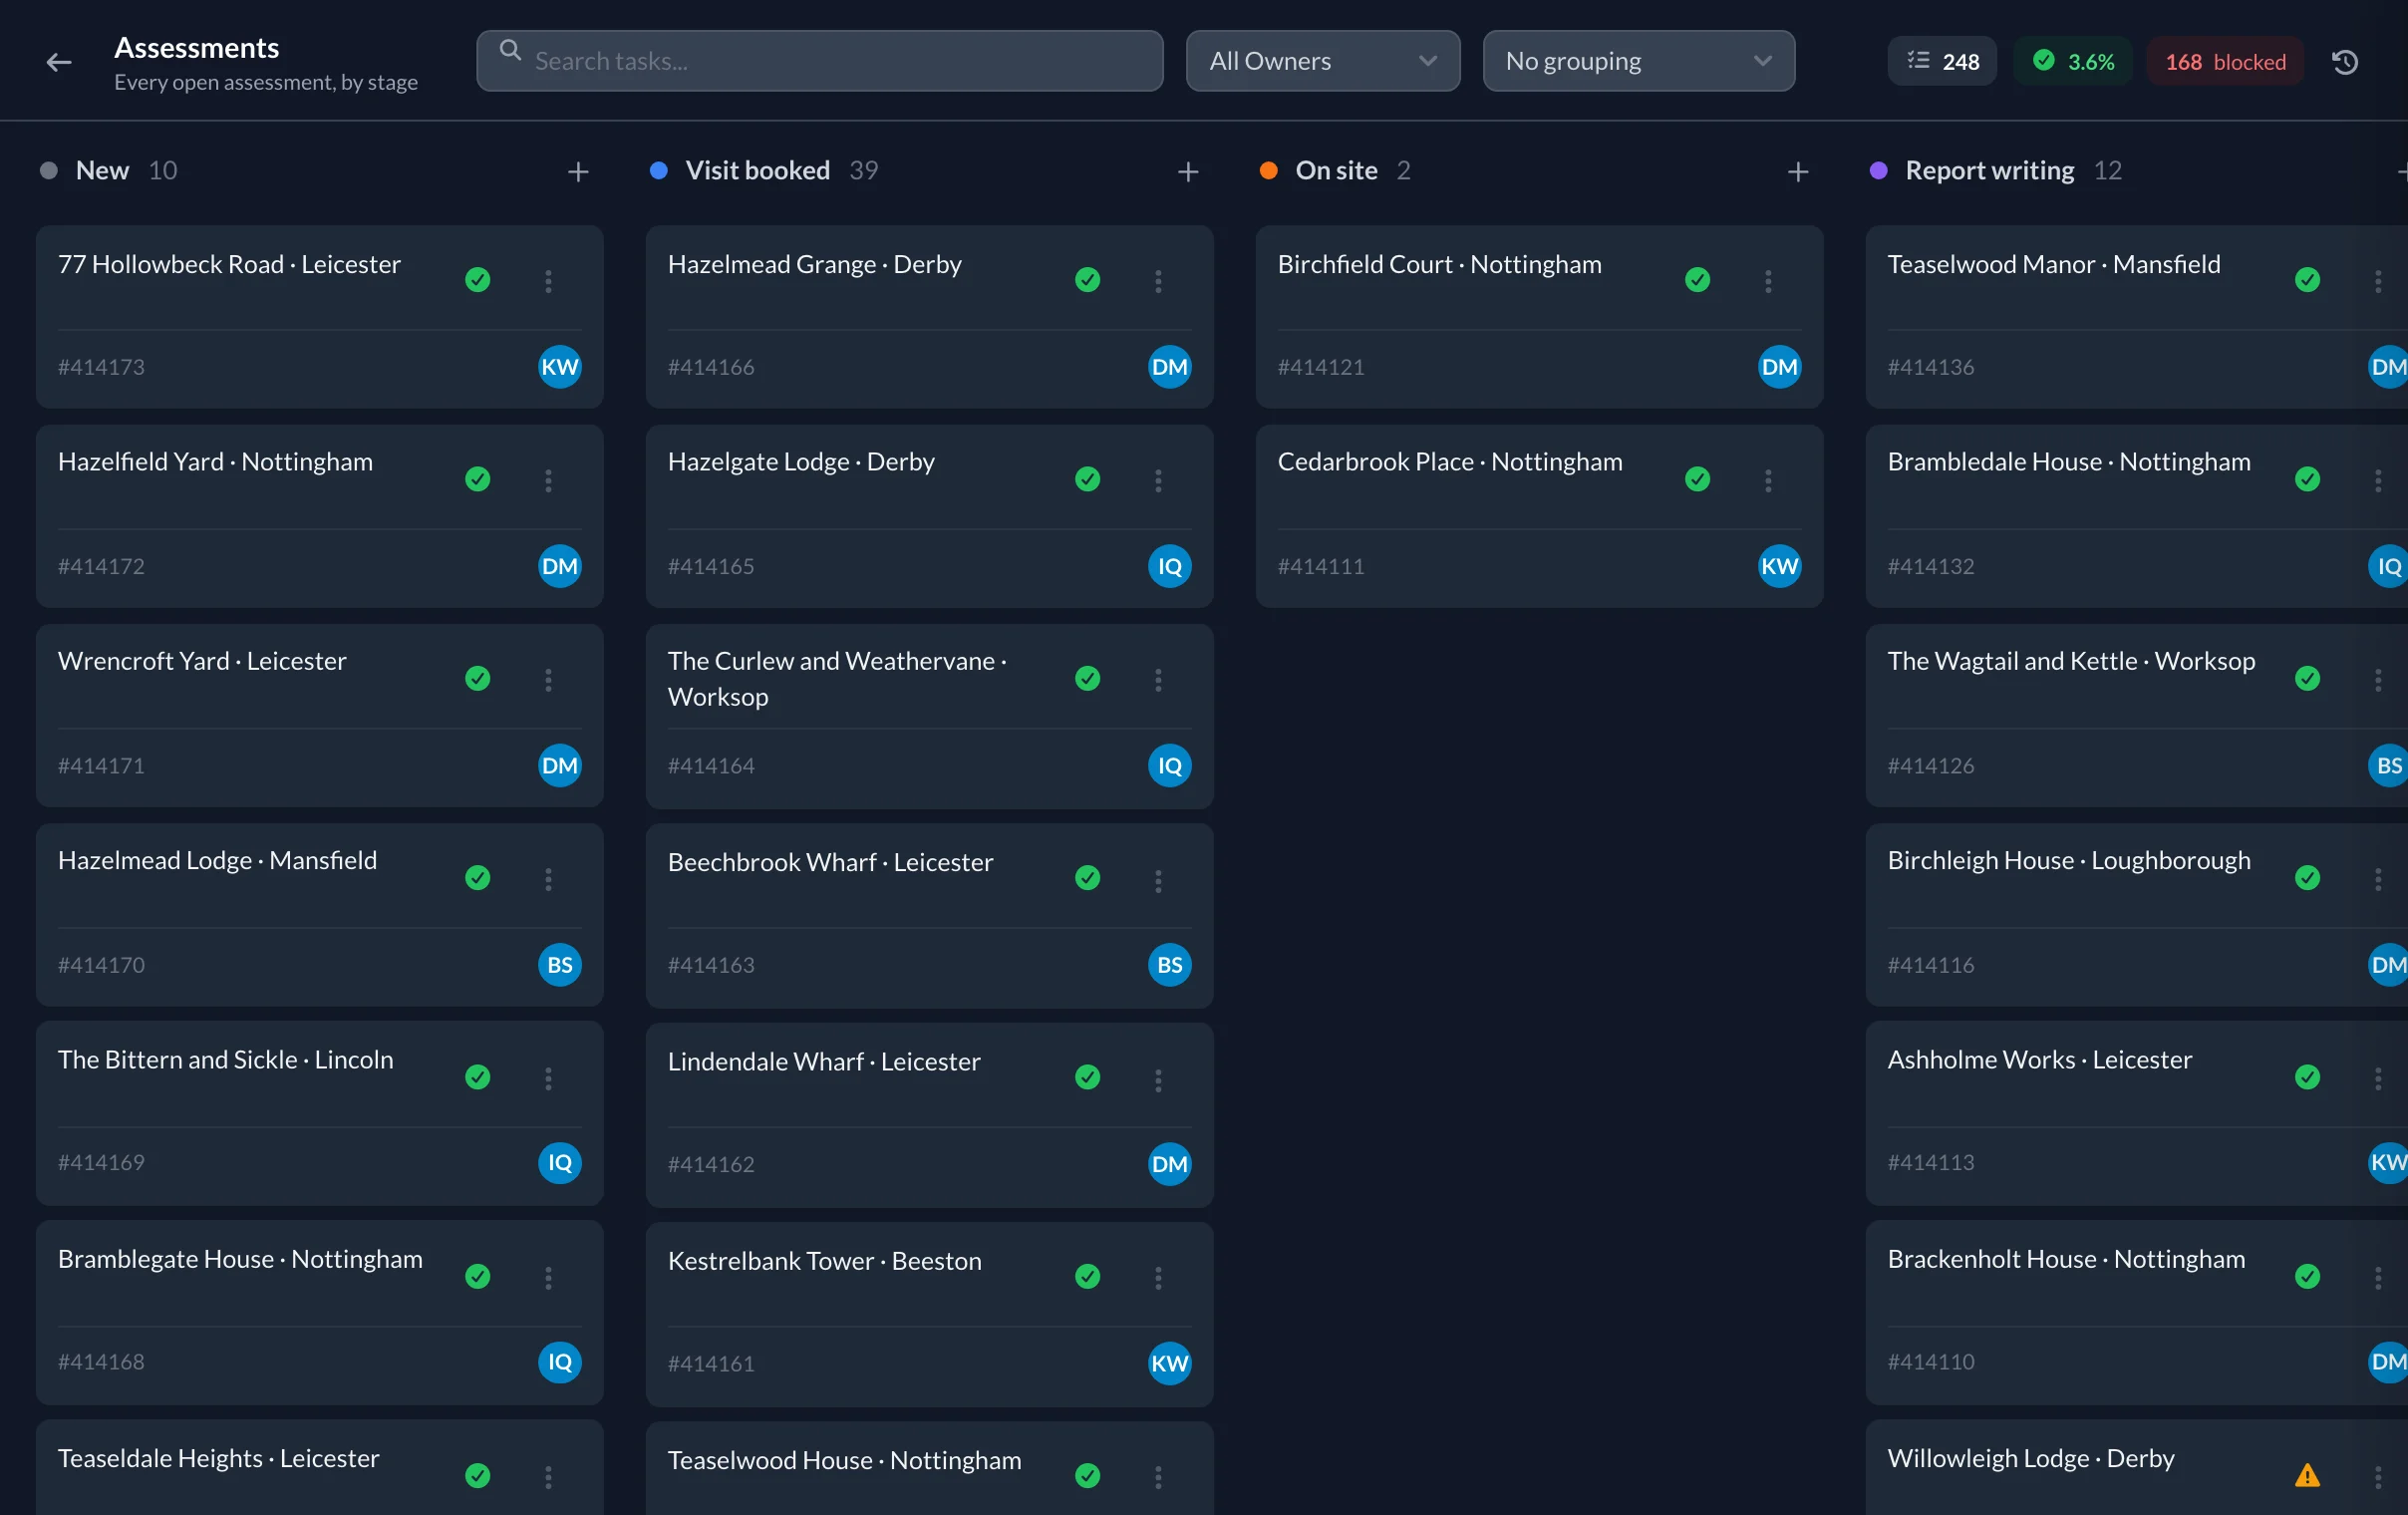Toggle the green check on Hazelfield Yard card
Viewport: 2408px width, 1515px height.
click(478, 479)
